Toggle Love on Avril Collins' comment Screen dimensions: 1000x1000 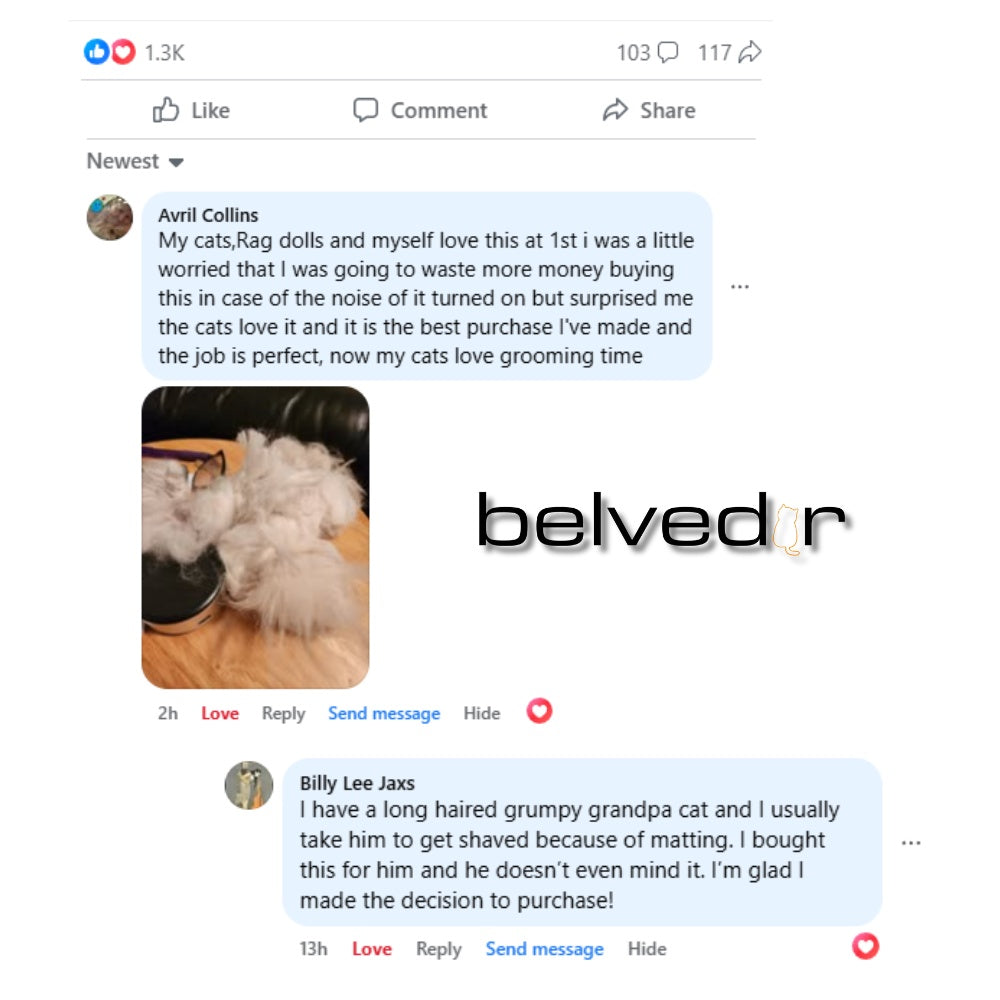pos(220,713)
